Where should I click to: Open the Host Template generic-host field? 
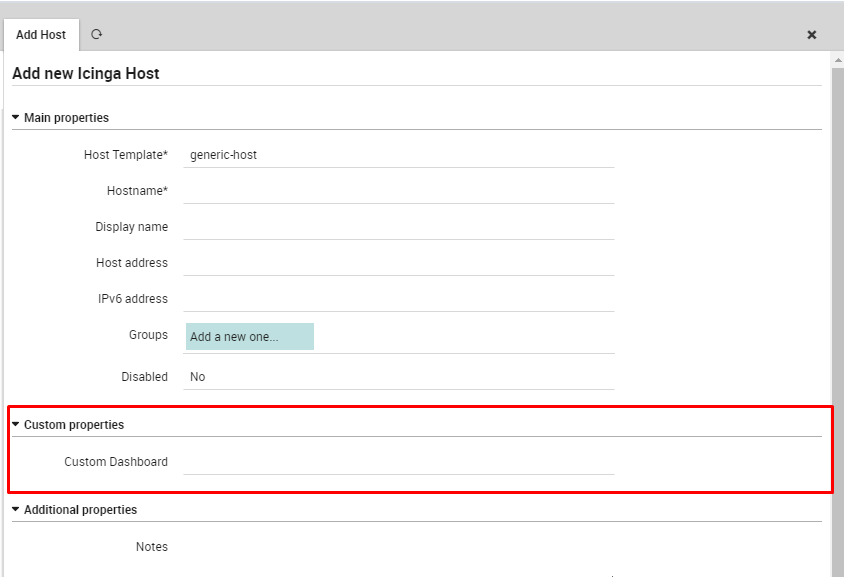[399, 155]
